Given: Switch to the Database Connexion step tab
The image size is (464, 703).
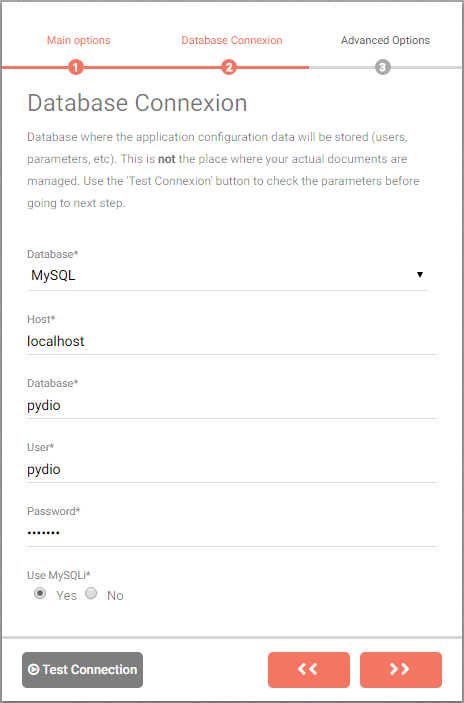Looking at the screenshot, I should pyautogui.click(x=232, y=40).
